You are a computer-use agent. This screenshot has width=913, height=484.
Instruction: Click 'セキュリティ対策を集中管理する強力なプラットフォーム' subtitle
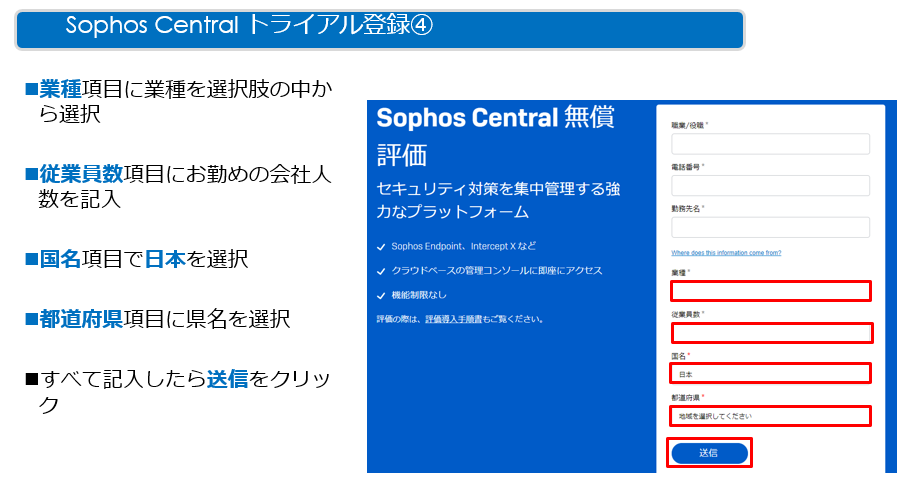498,200
